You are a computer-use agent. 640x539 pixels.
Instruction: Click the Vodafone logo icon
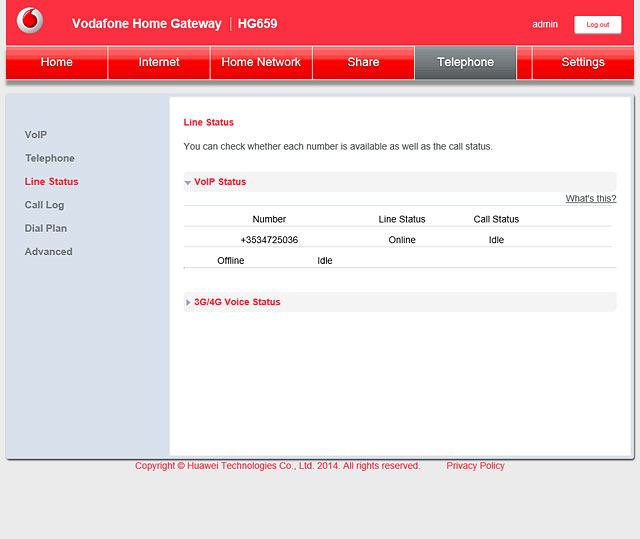pos(30,20)
